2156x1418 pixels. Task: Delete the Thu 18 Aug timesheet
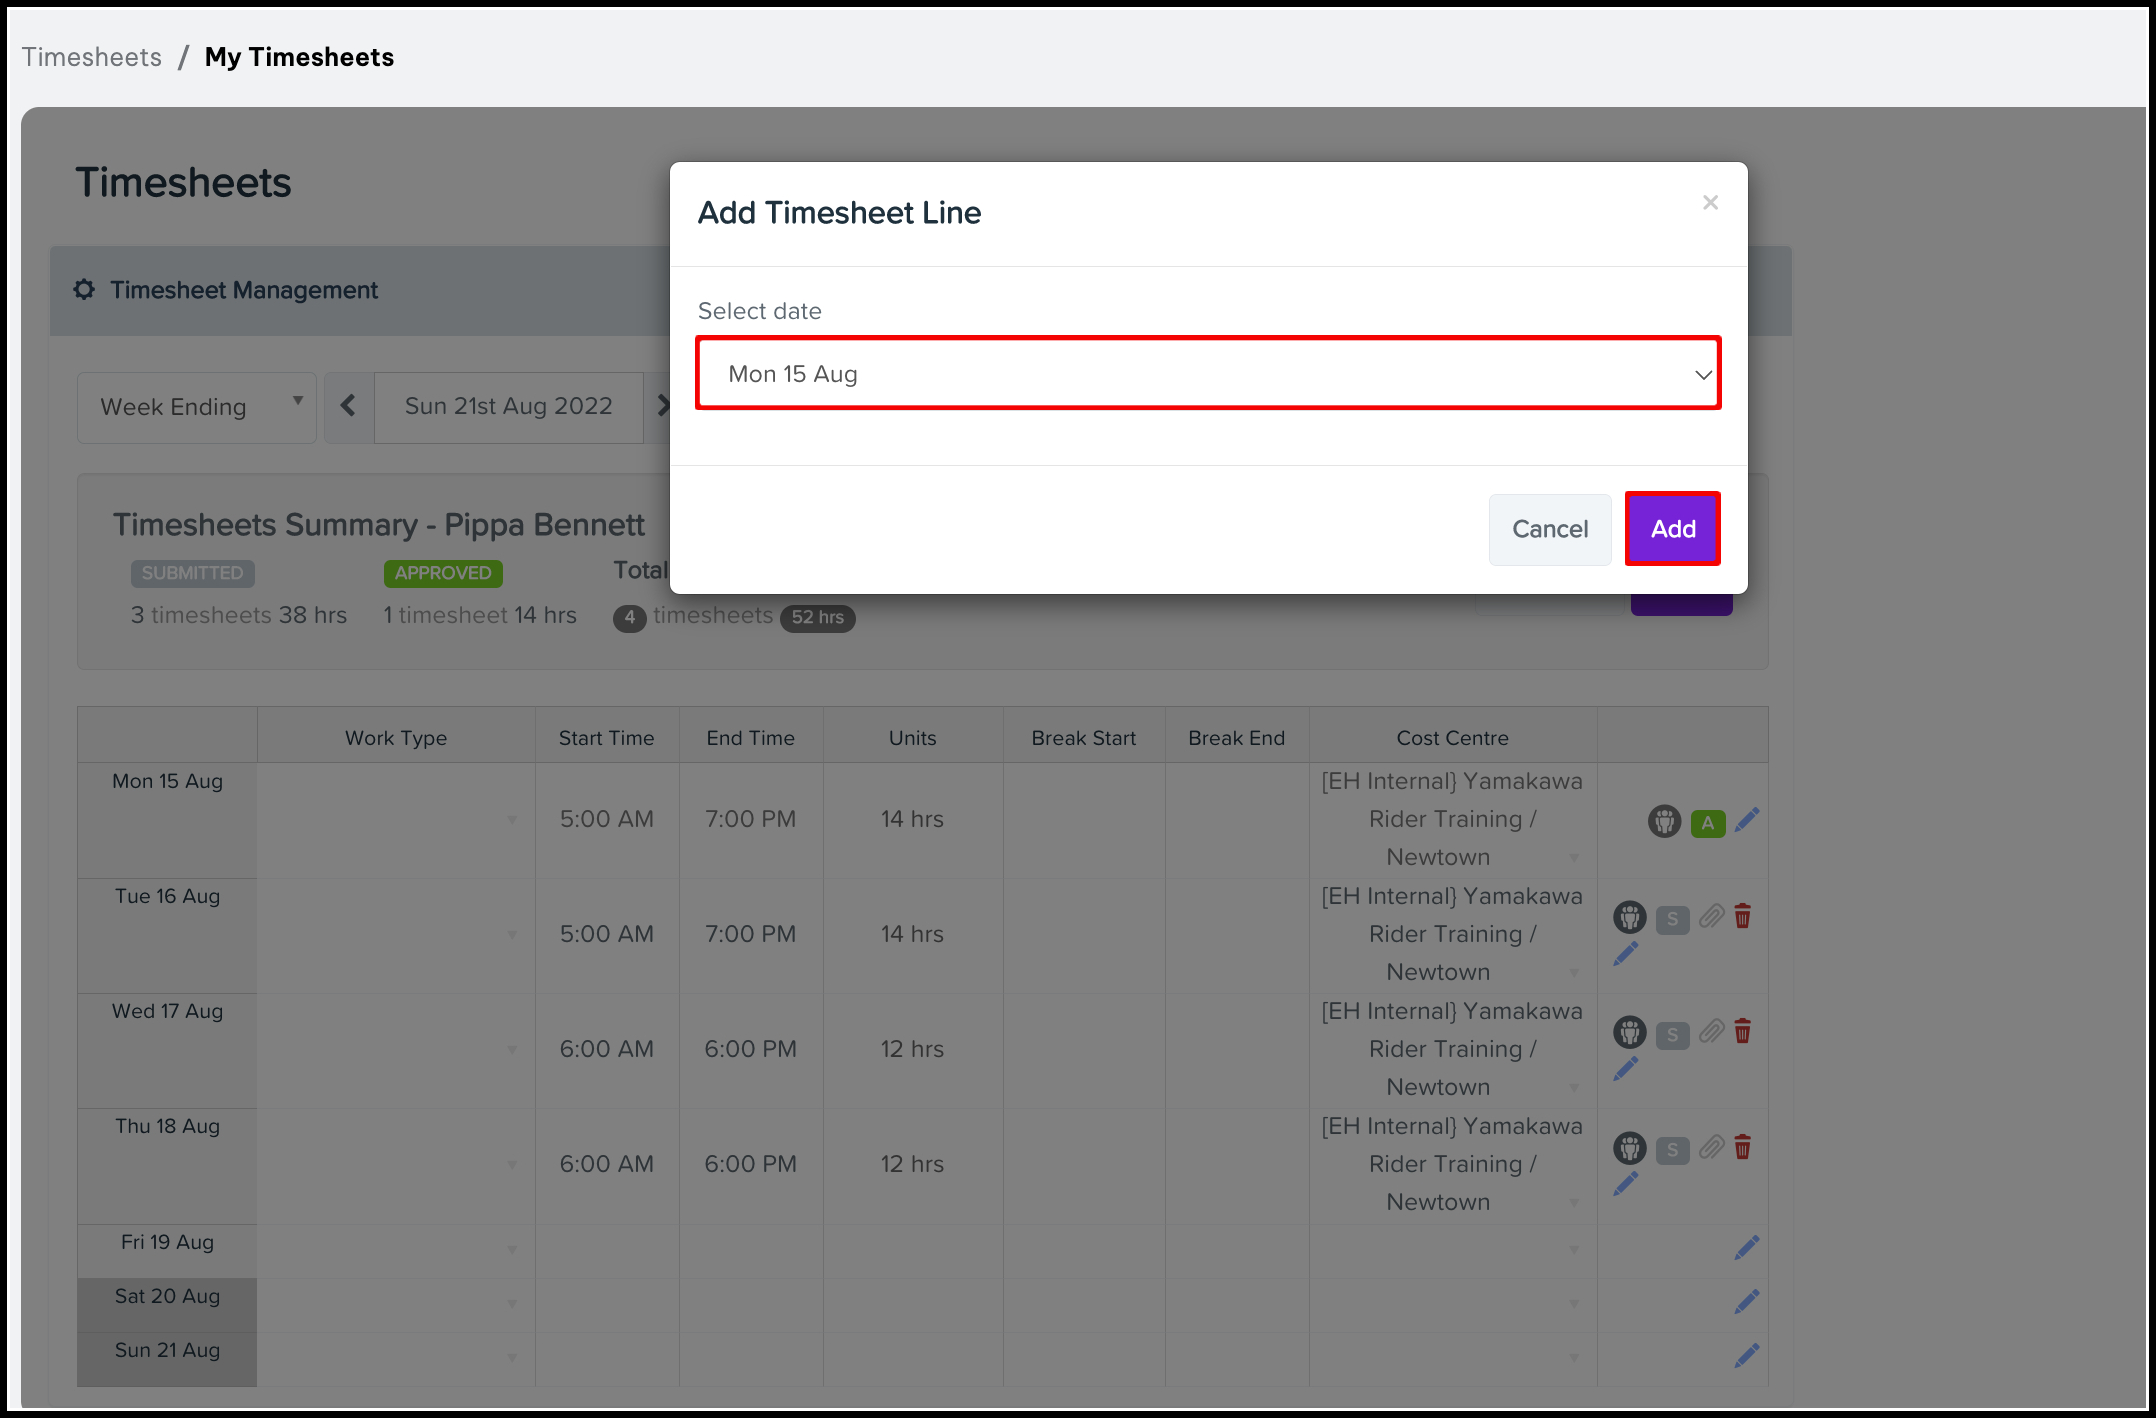[x=1743, y=1146]
